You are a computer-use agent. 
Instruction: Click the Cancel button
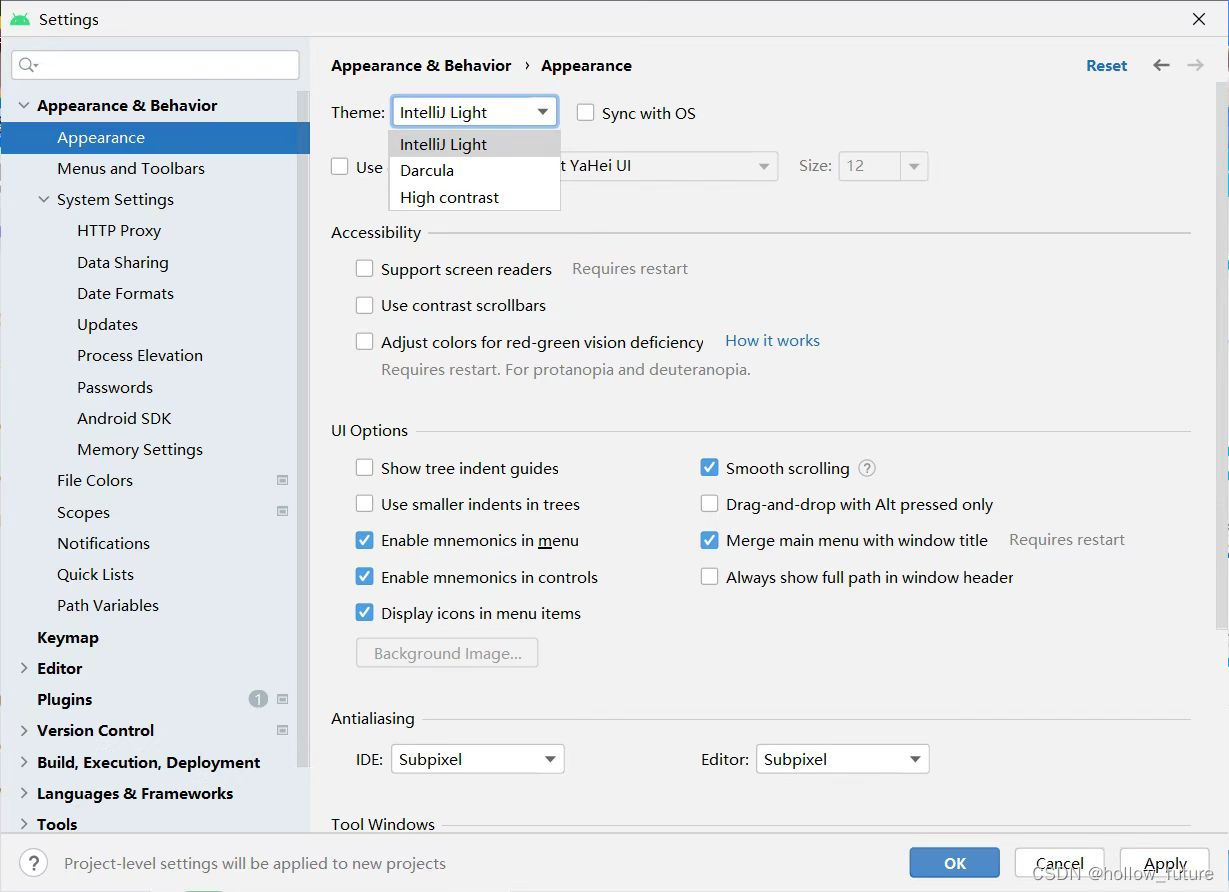pos(1060,863)
